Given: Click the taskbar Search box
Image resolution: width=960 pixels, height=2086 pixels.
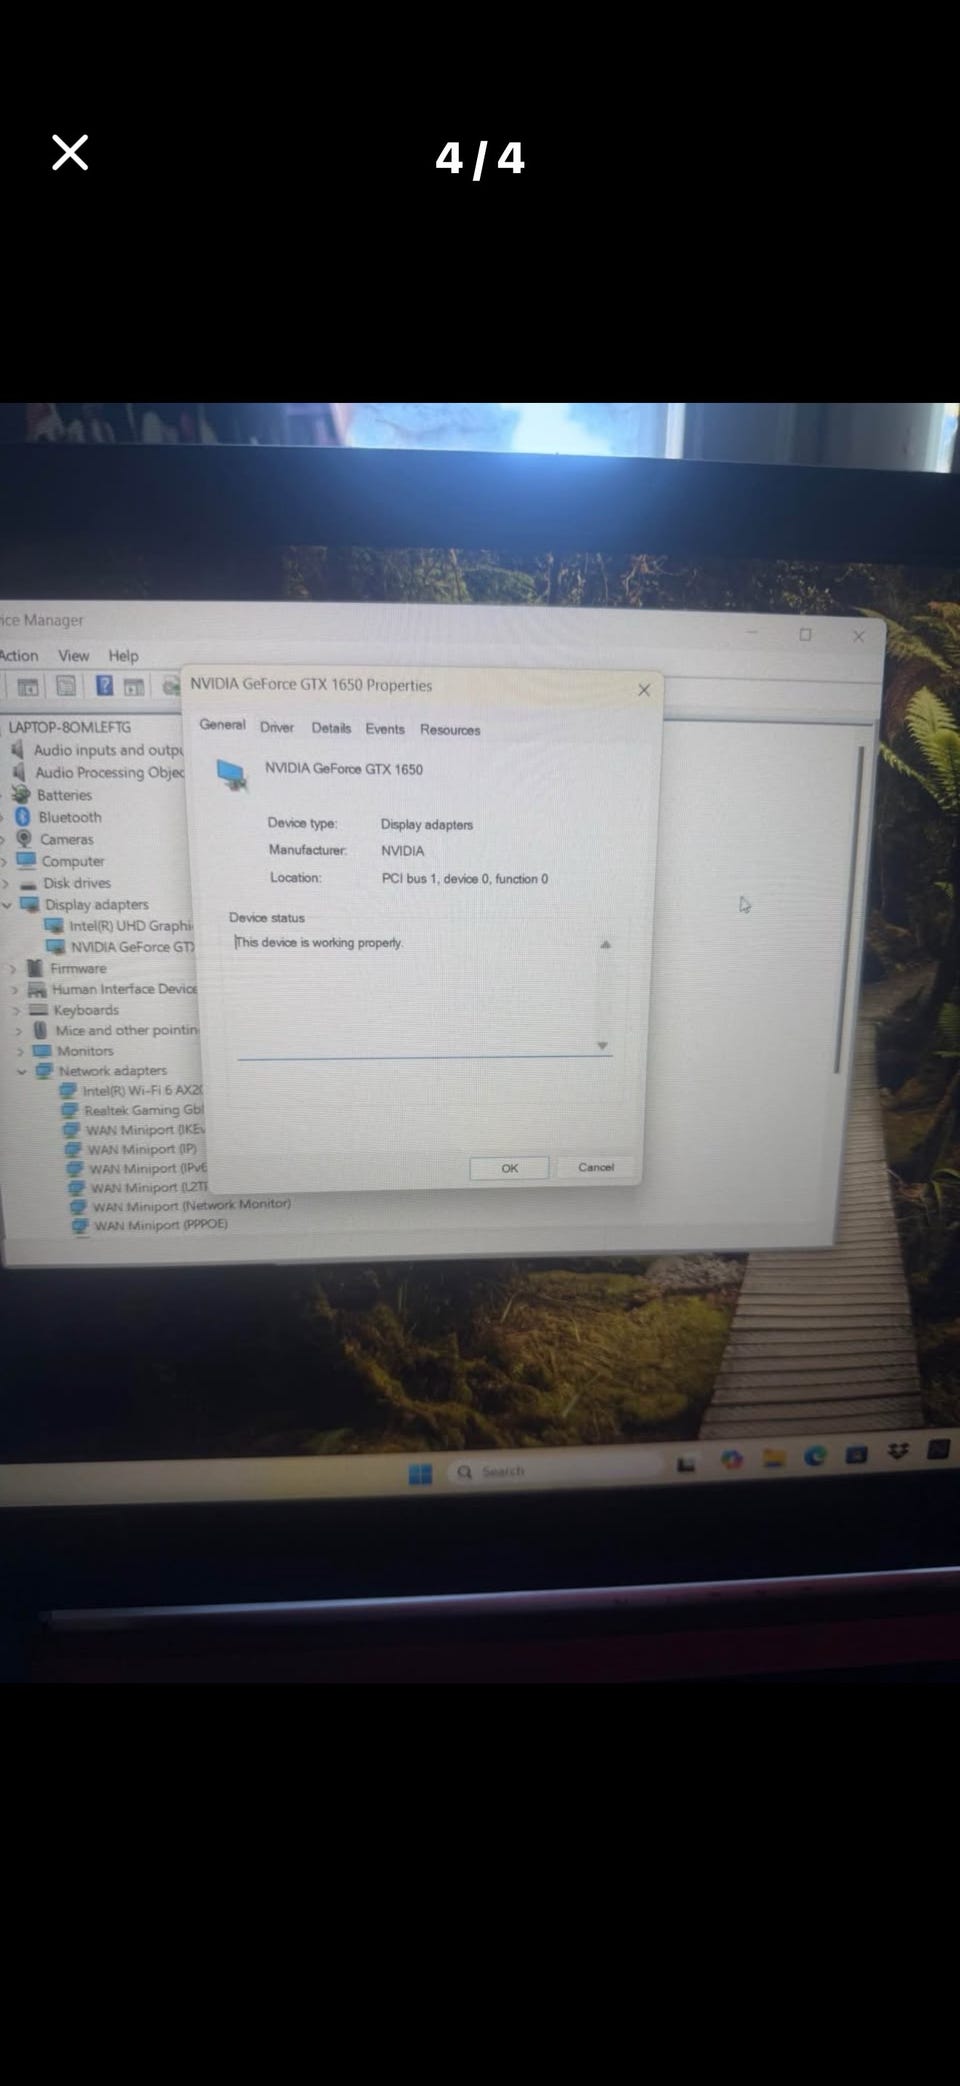Looking at the screenshot, I should (555, 1471).
